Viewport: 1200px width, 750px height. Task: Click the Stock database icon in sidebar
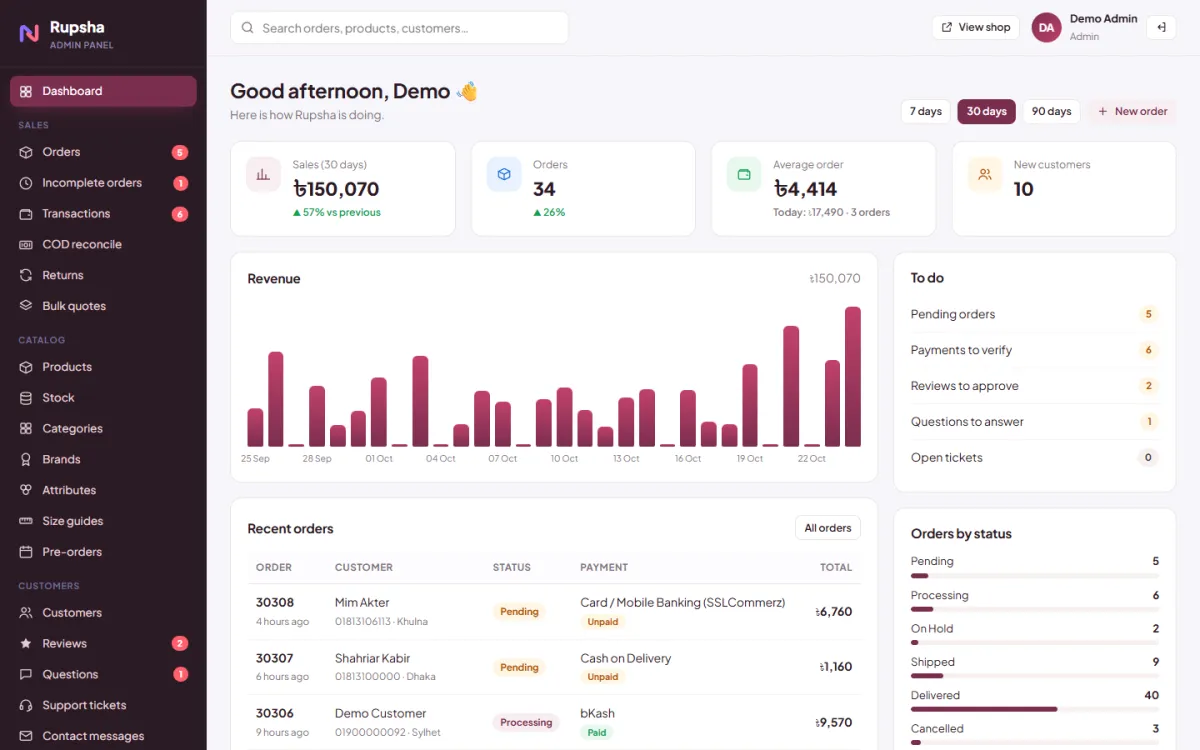(26, 398)
